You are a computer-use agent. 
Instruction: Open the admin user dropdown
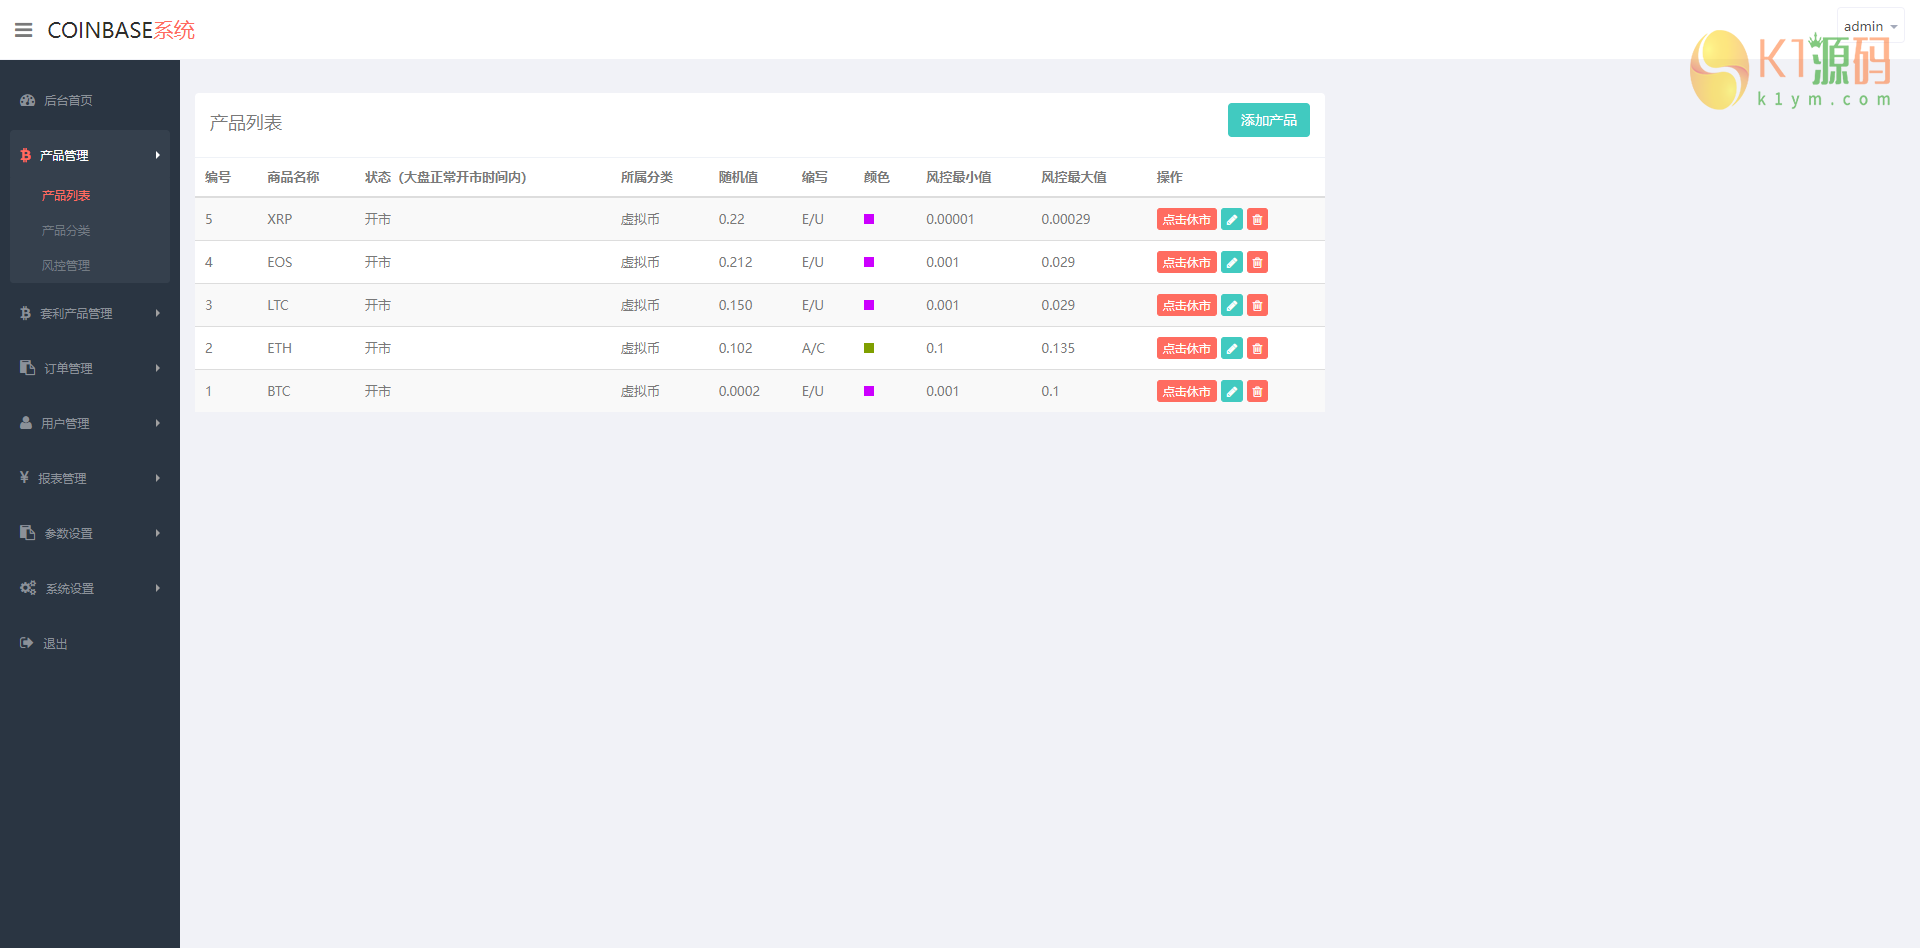(1869, 26)
